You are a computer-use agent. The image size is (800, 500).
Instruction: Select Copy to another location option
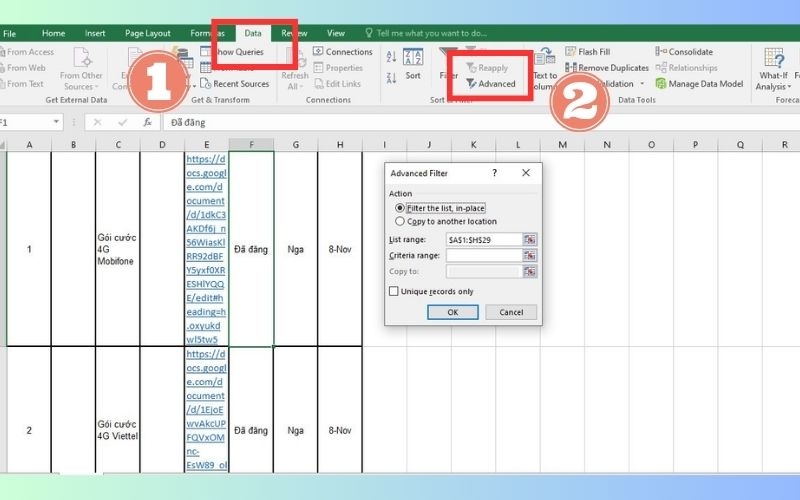tap(445, 221)
